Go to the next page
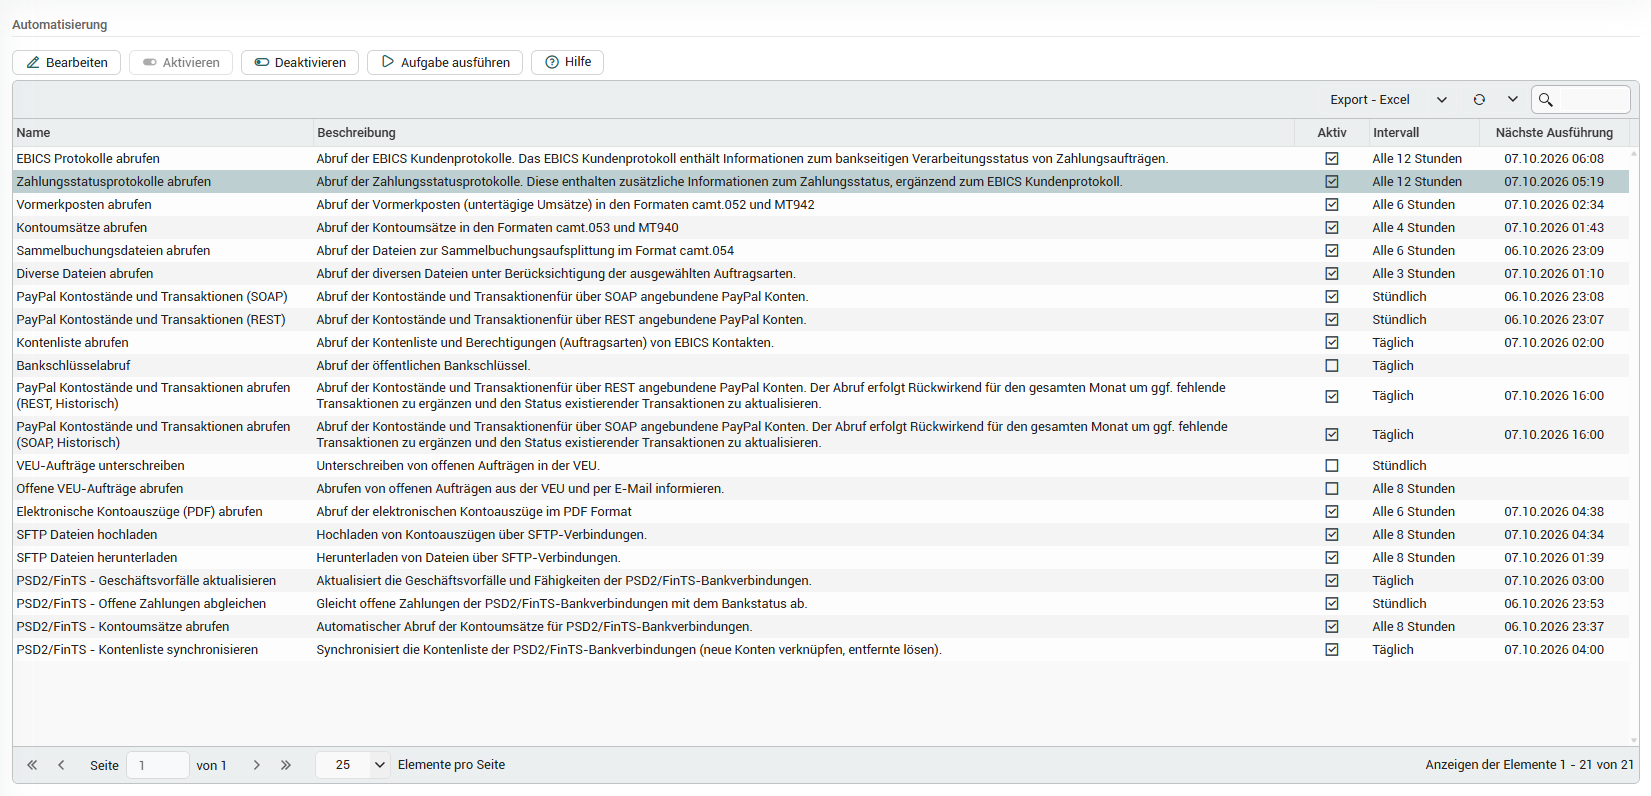 [257, 765]
